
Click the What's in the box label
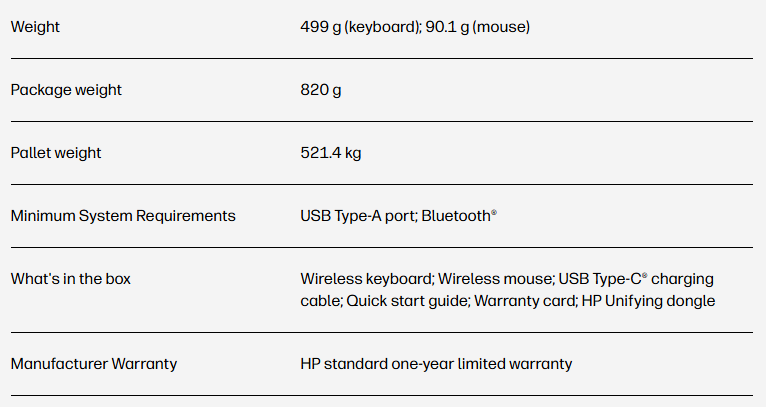click(70, 279)
